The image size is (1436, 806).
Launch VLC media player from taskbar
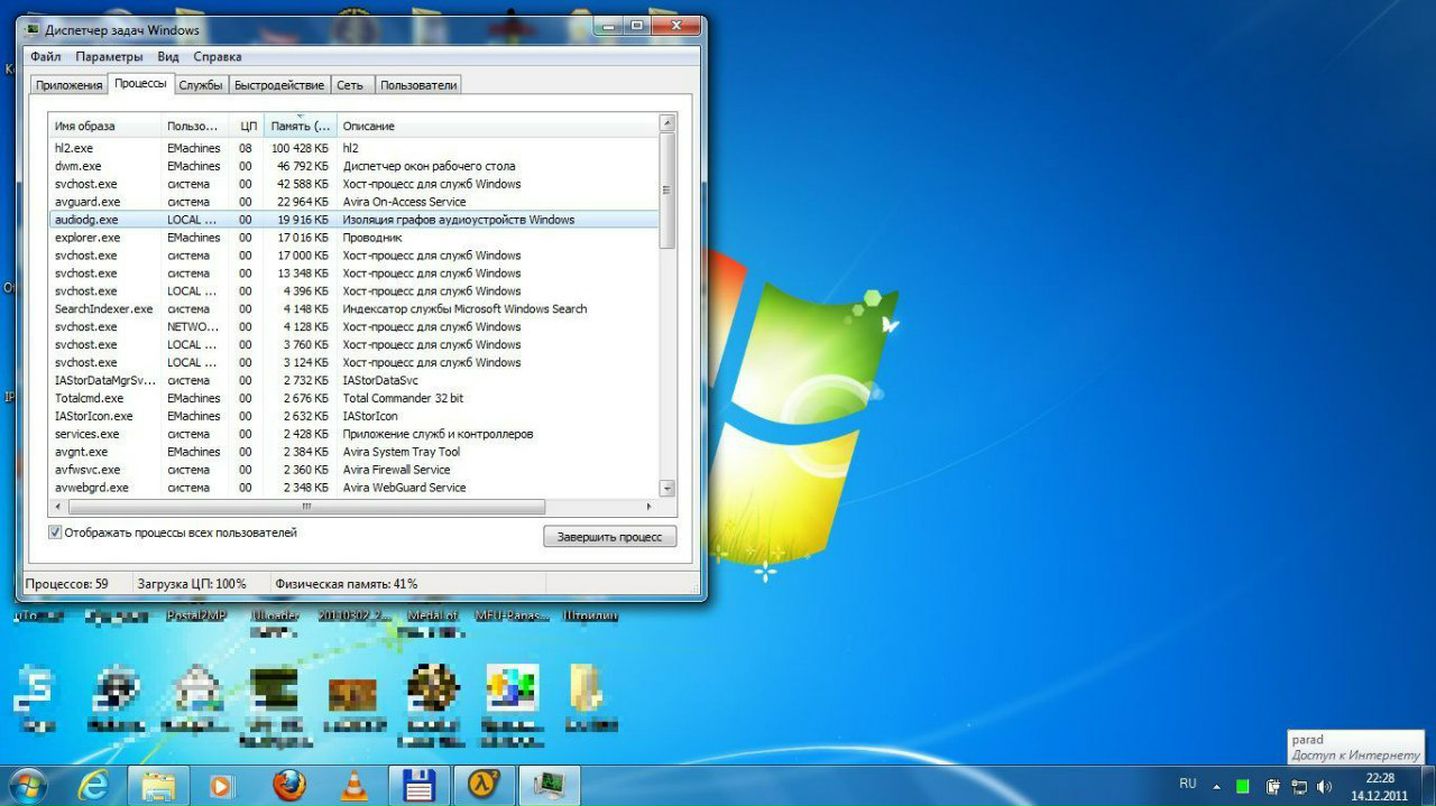(352, 787)
